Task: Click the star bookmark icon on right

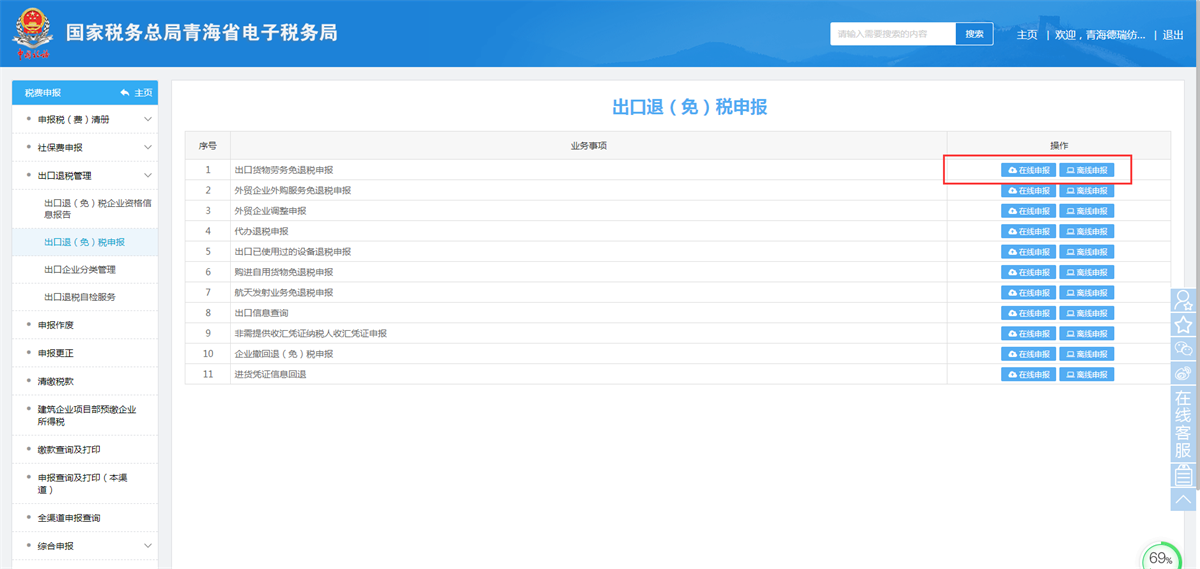Action: tap(1184, 325)
